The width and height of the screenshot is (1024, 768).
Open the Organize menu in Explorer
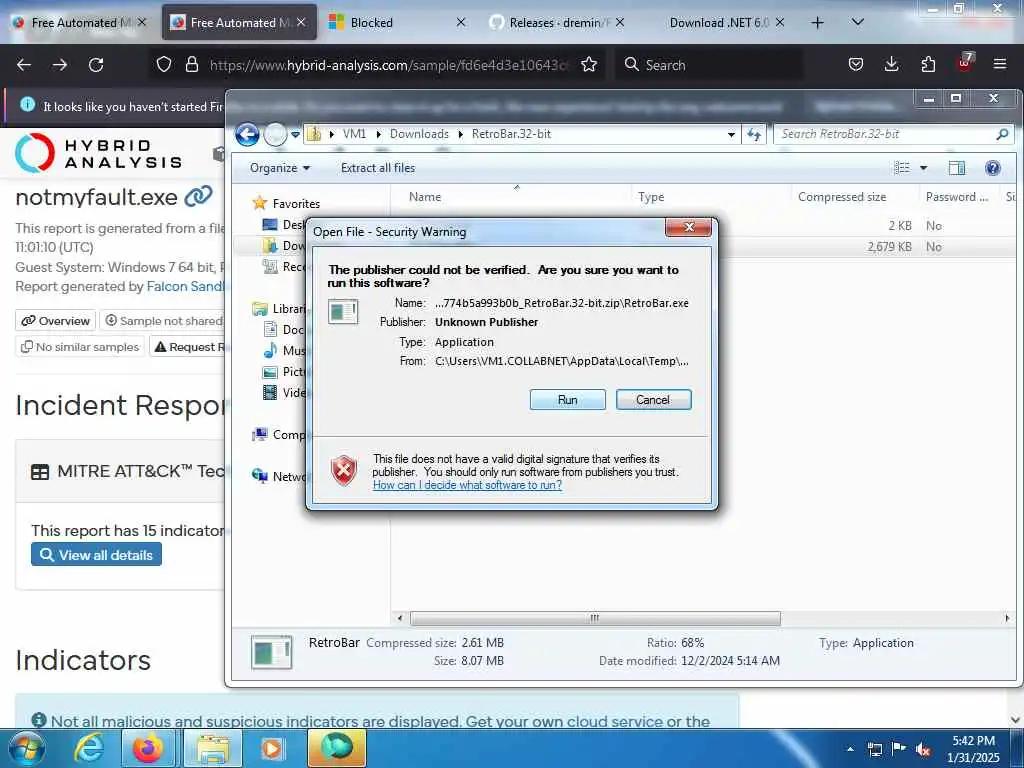(x=280, y=168)
